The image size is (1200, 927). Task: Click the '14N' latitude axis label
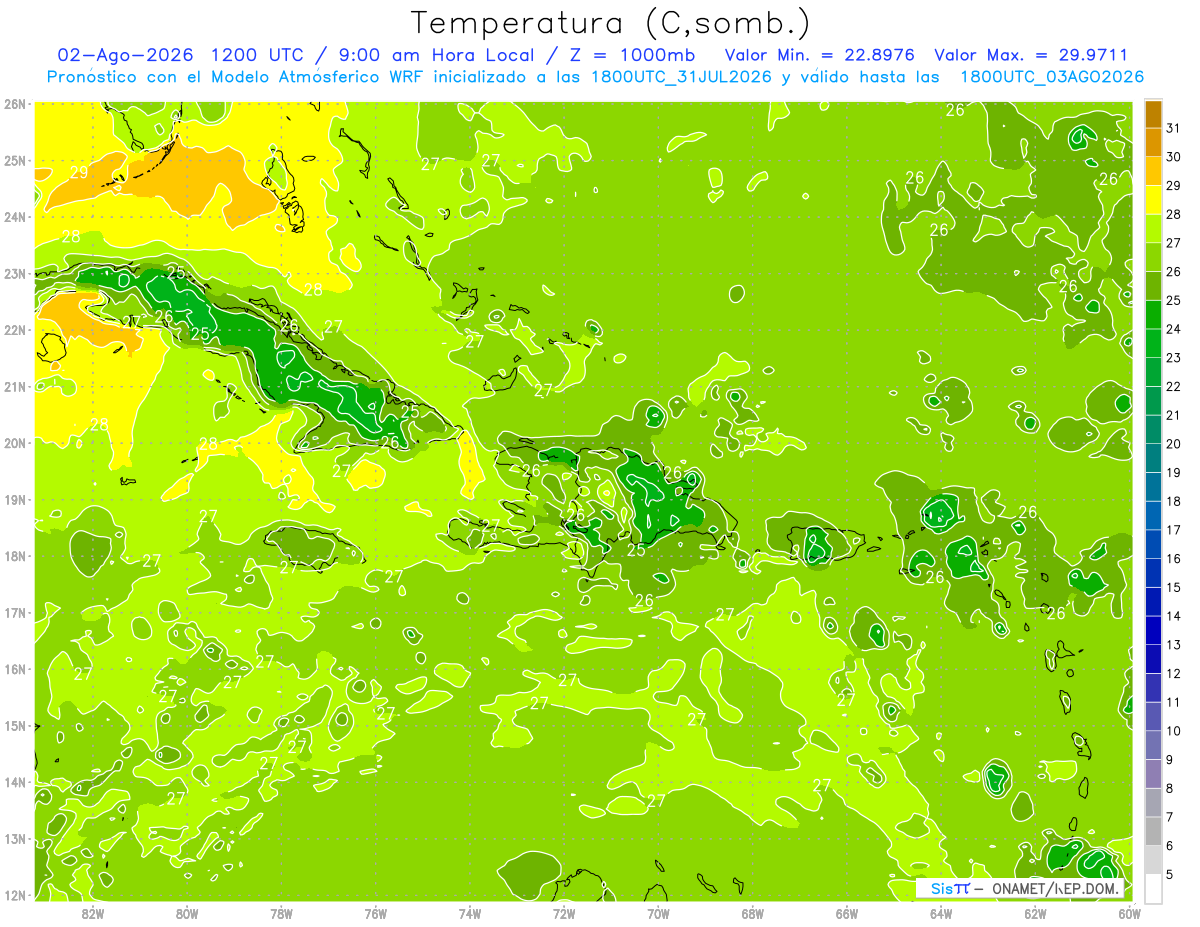pyautogui.click(x=15, y=782)
